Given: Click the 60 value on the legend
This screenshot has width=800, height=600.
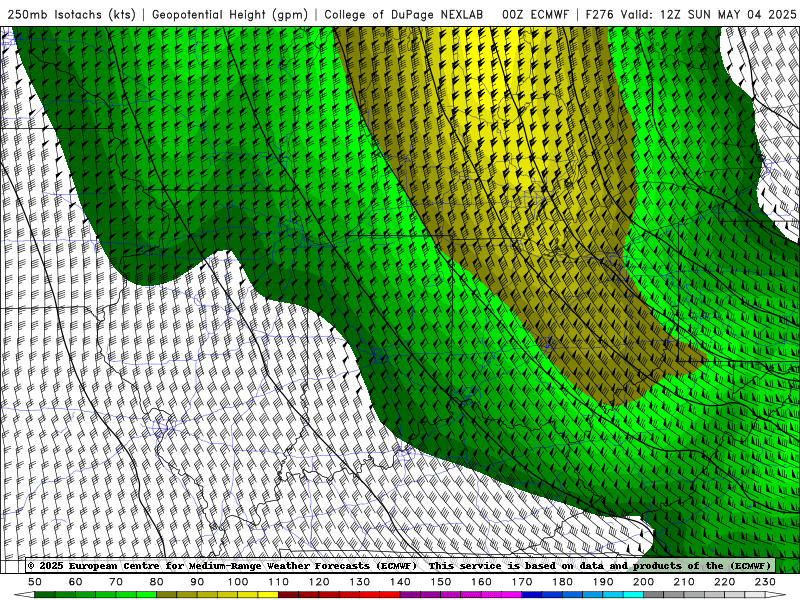Looking at the screenshot, I should point(76,582).
